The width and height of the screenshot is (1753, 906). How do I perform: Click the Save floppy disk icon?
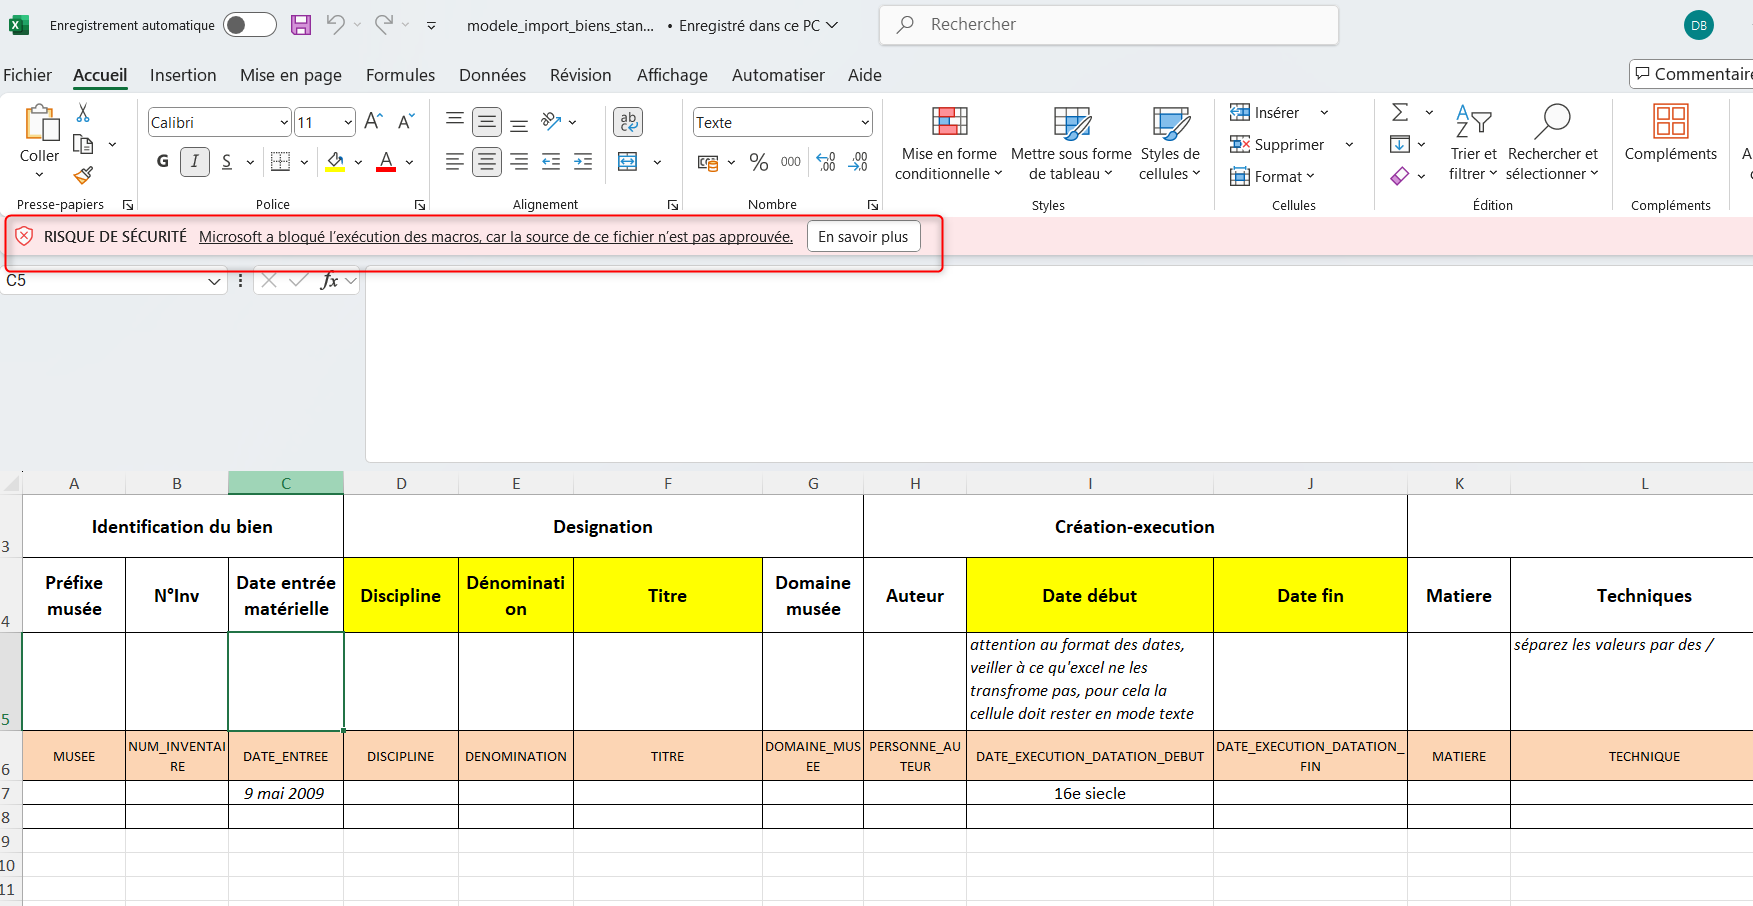(x=301, y=25)
